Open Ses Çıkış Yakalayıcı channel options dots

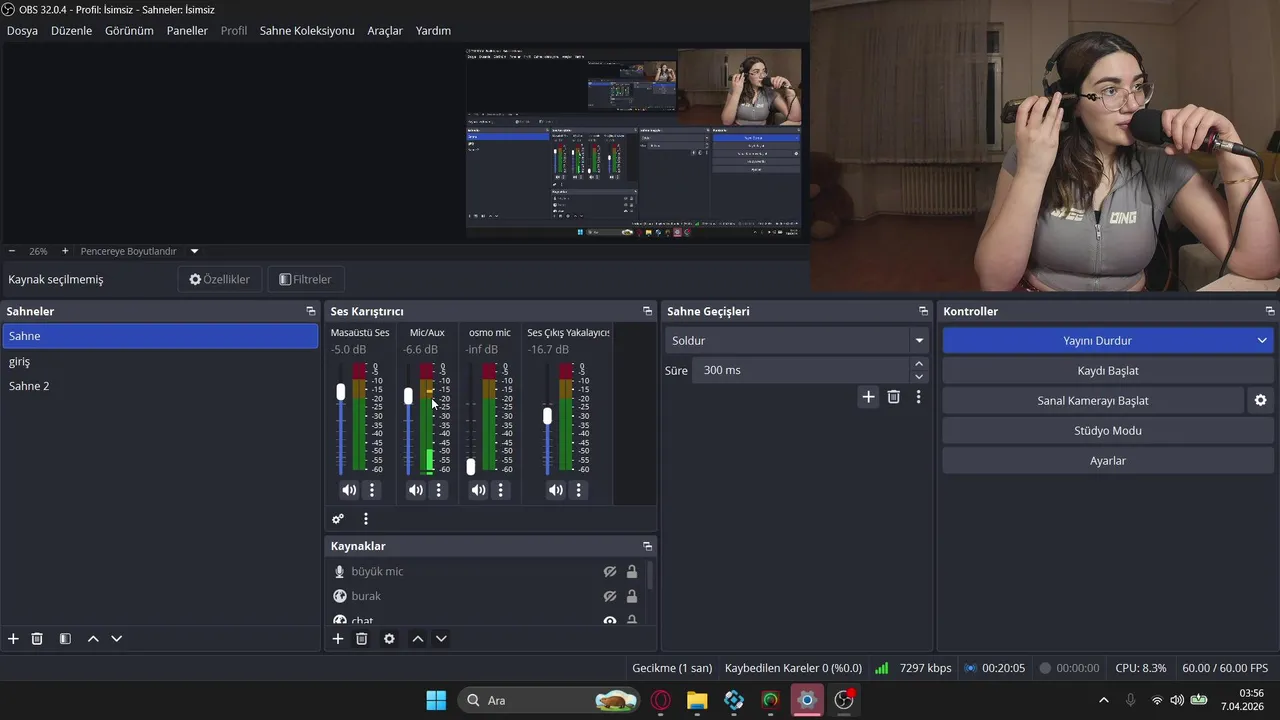click(x=579, y=490)
